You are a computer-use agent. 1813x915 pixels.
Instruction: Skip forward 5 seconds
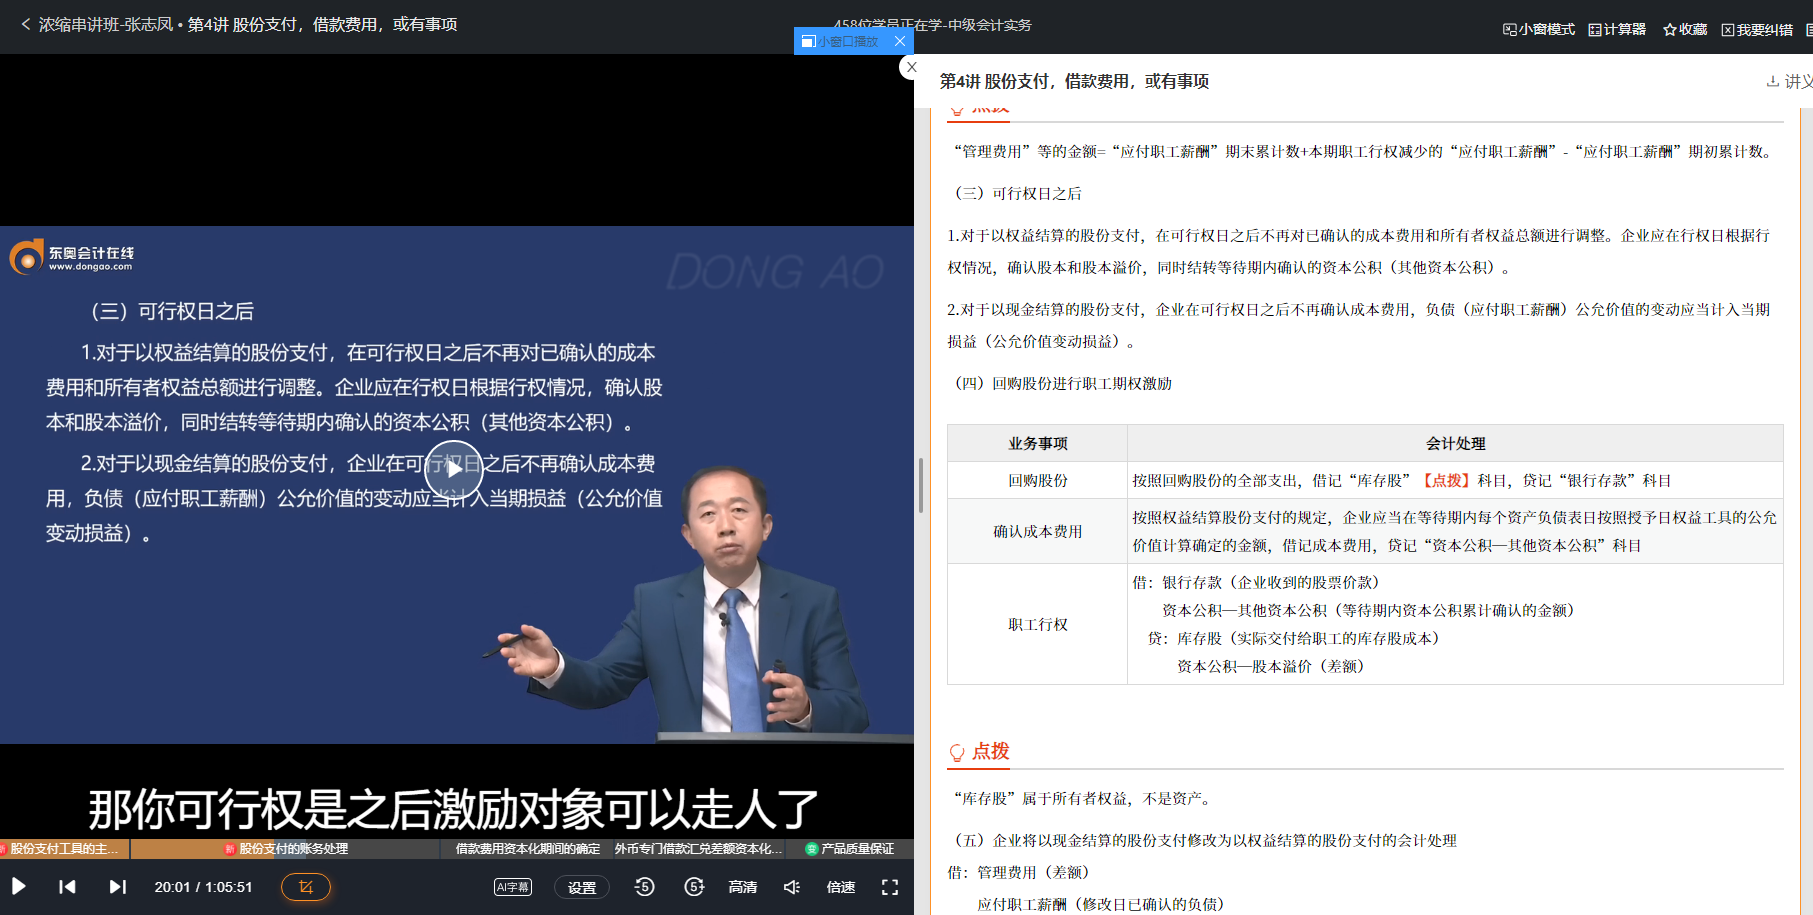click(694, 886)
